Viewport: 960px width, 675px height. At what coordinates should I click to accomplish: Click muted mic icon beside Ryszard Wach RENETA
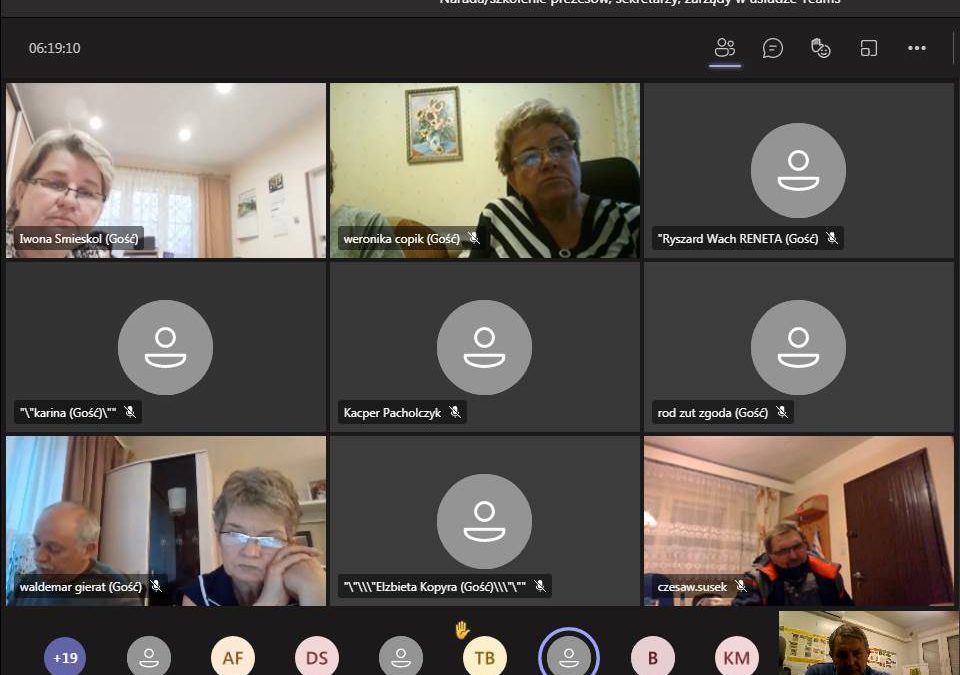831,238
